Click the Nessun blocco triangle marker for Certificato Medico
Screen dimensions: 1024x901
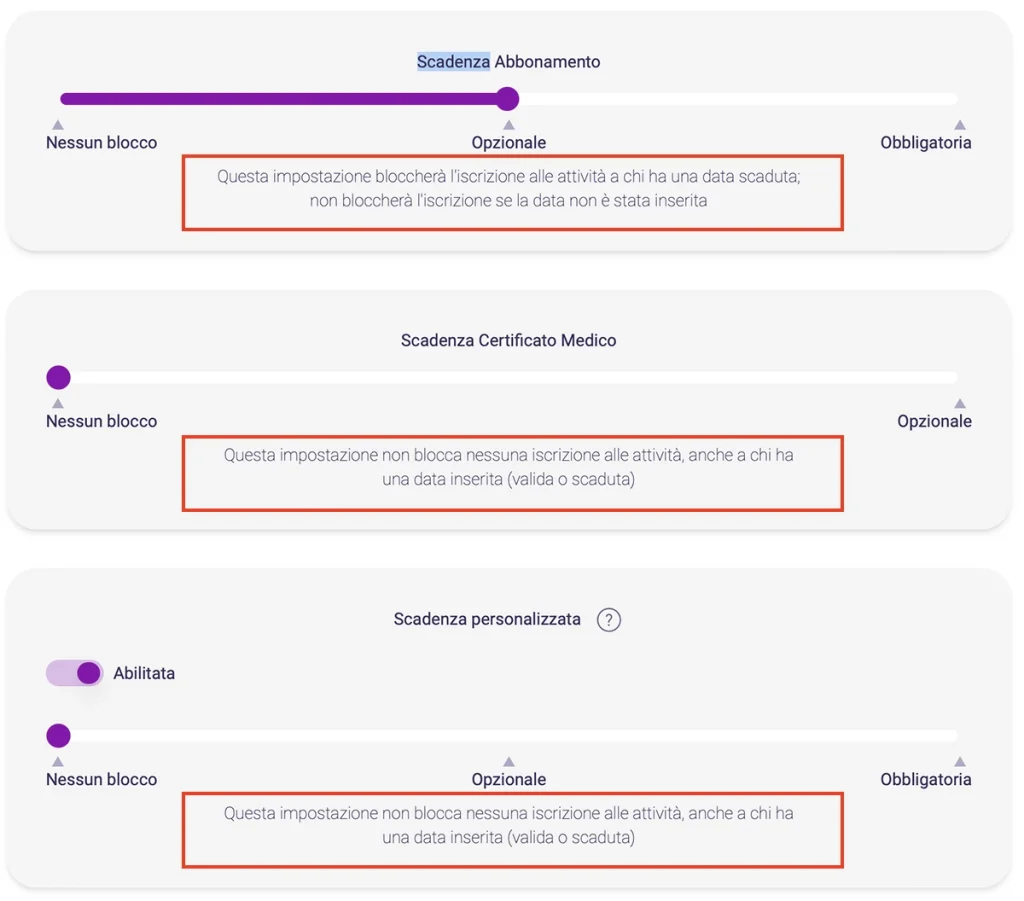click(58, 404)
